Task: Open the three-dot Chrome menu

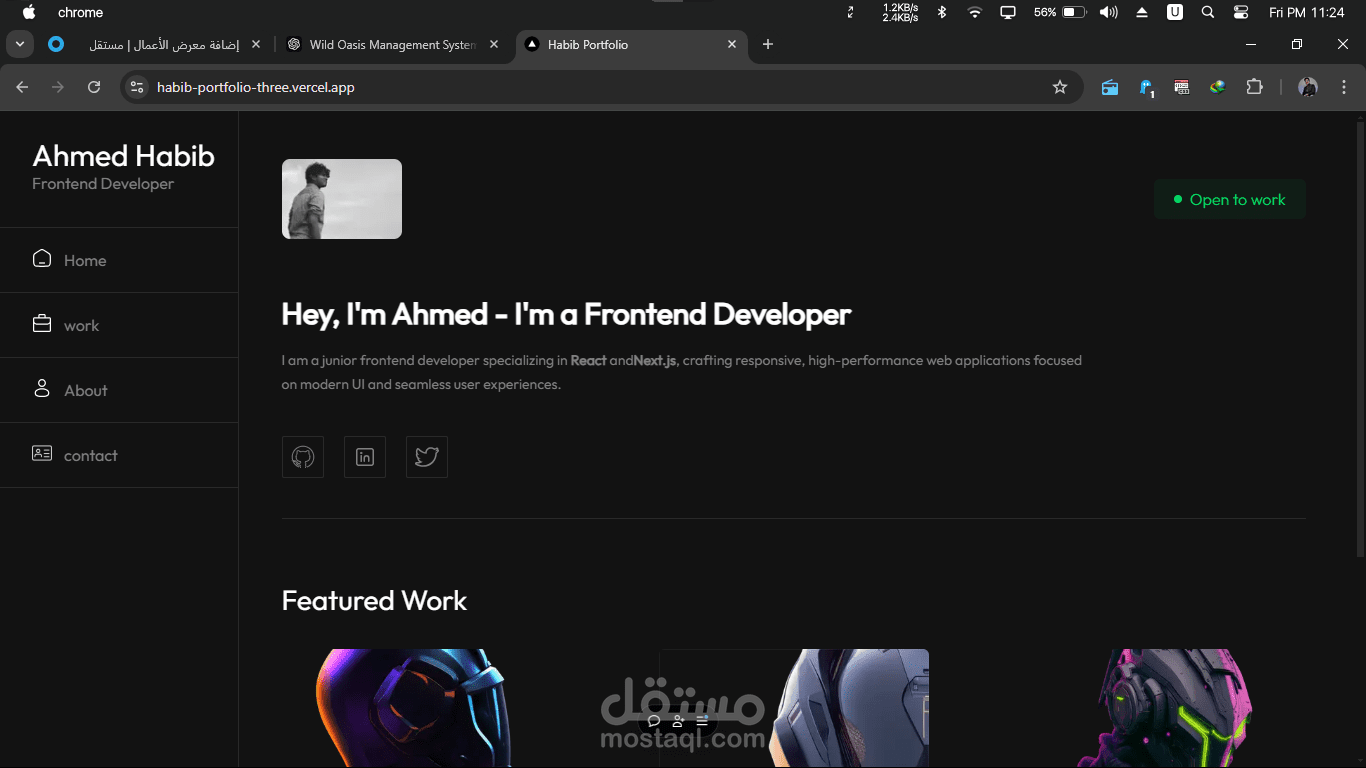Action: click(1343, 87)
